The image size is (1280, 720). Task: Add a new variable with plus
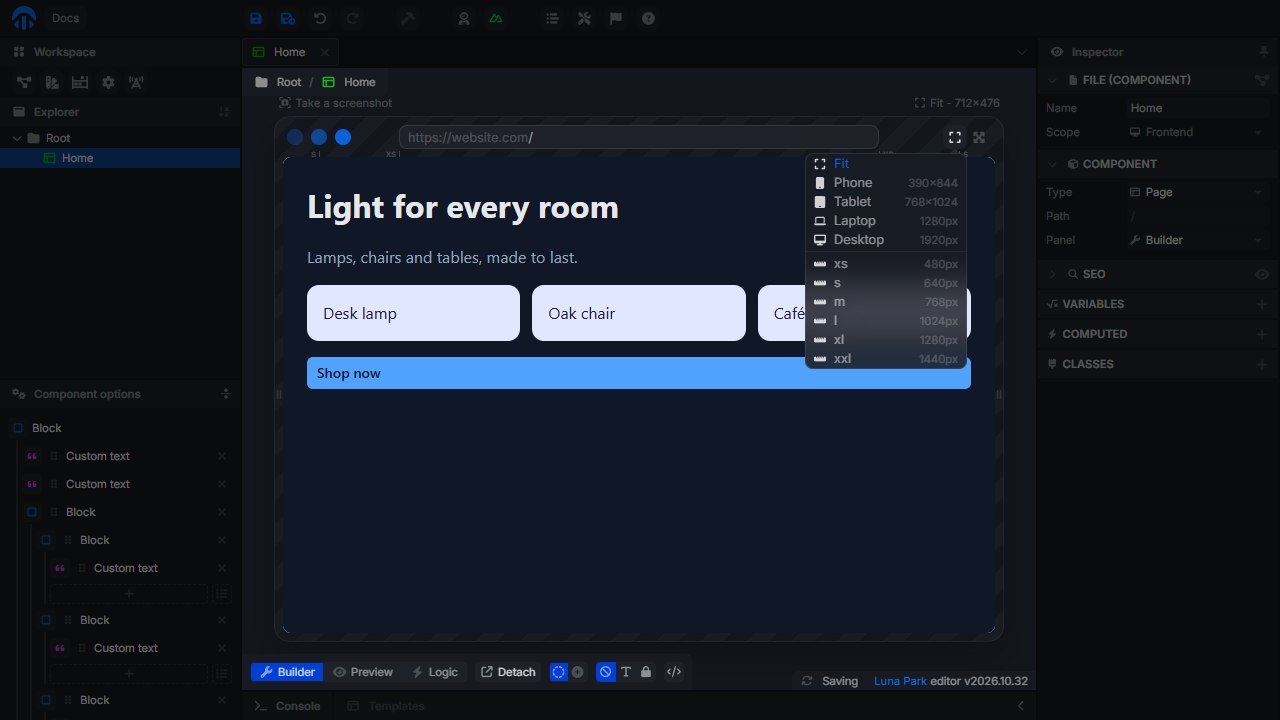pyautogui.click(x=1262, y=304)
